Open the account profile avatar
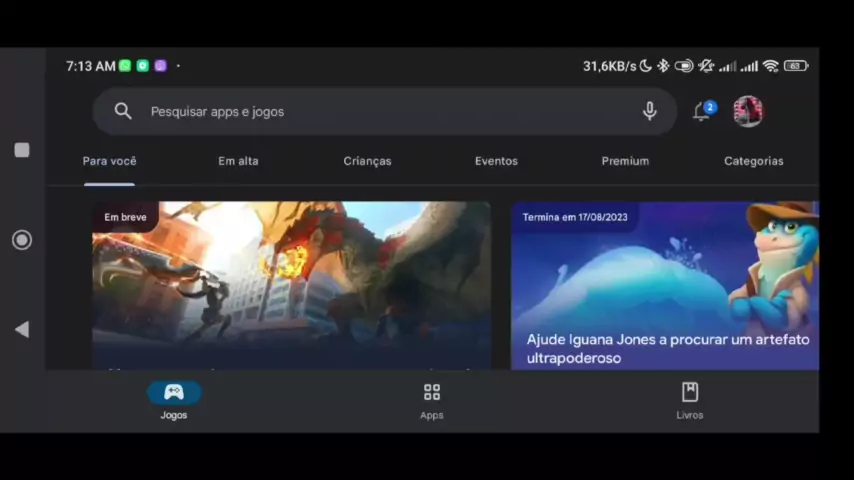The height and width of the screenshot is (480, 854). [748, 111]
